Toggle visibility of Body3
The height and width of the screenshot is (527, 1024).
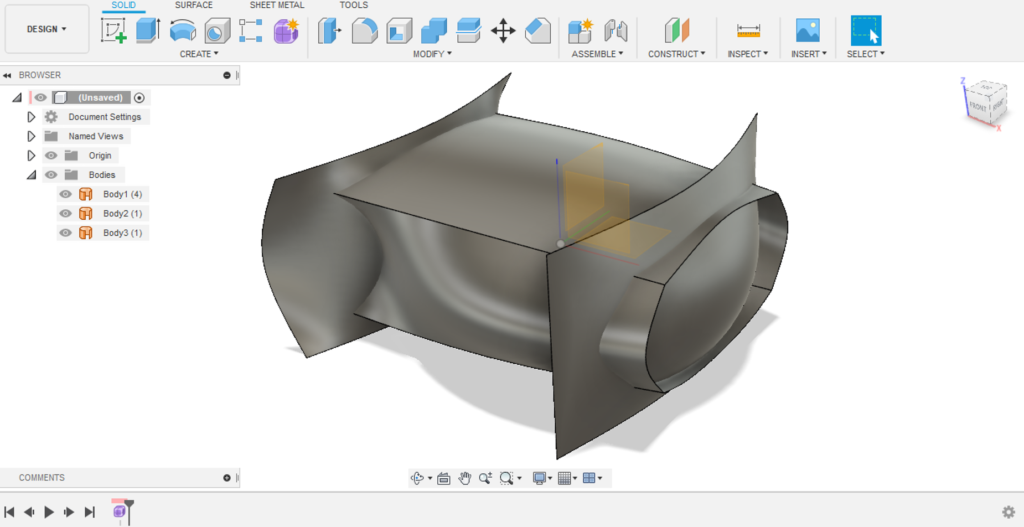pos(66,233)
